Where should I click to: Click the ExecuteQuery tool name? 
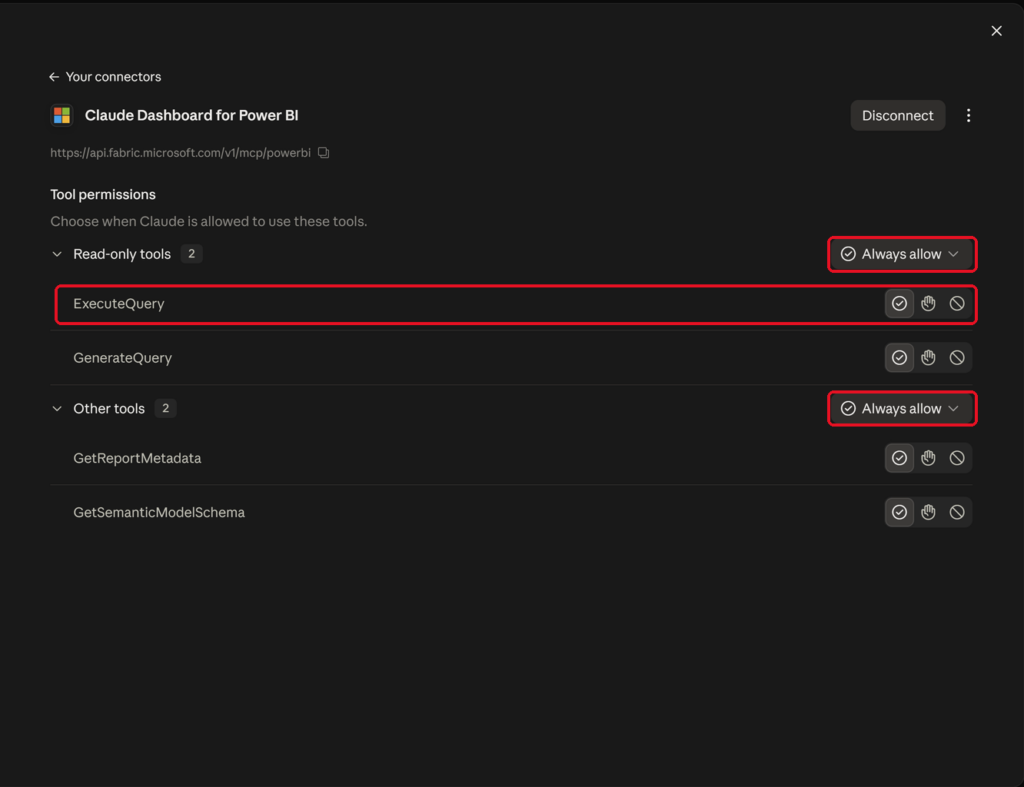coord(119,304)
